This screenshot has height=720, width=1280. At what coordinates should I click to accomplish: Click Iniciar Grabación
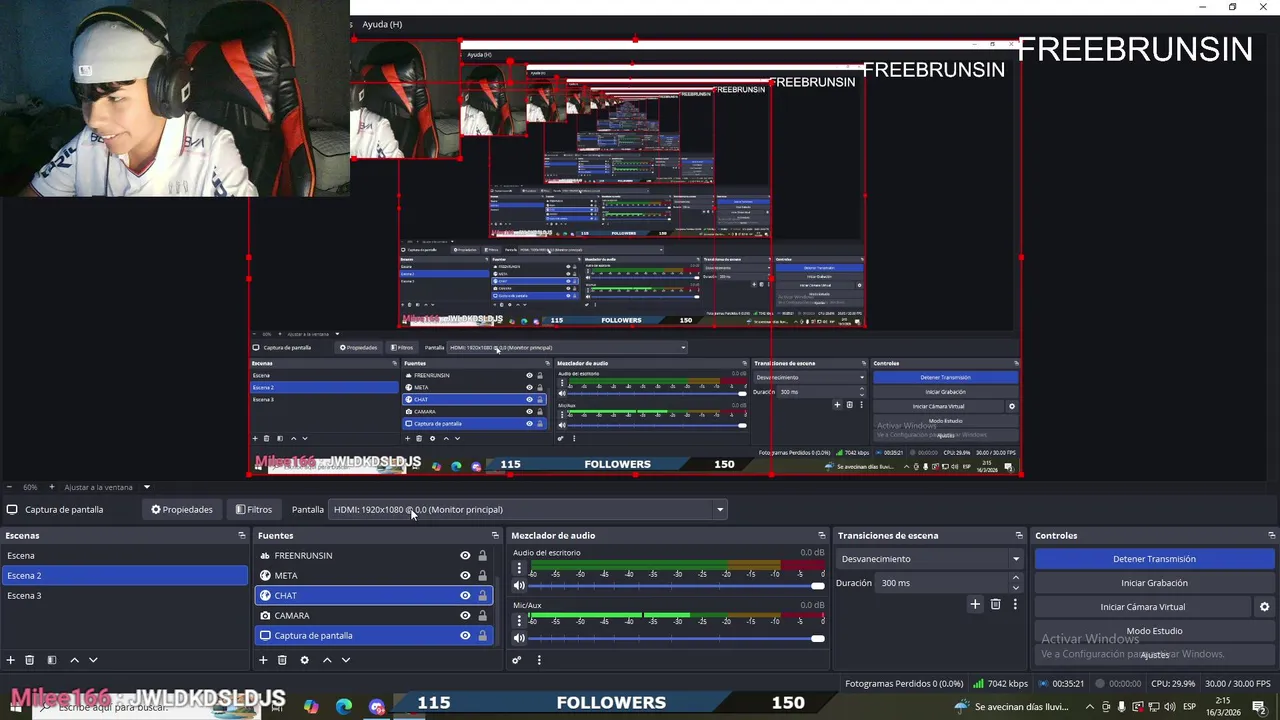(x=1154, y=583)
